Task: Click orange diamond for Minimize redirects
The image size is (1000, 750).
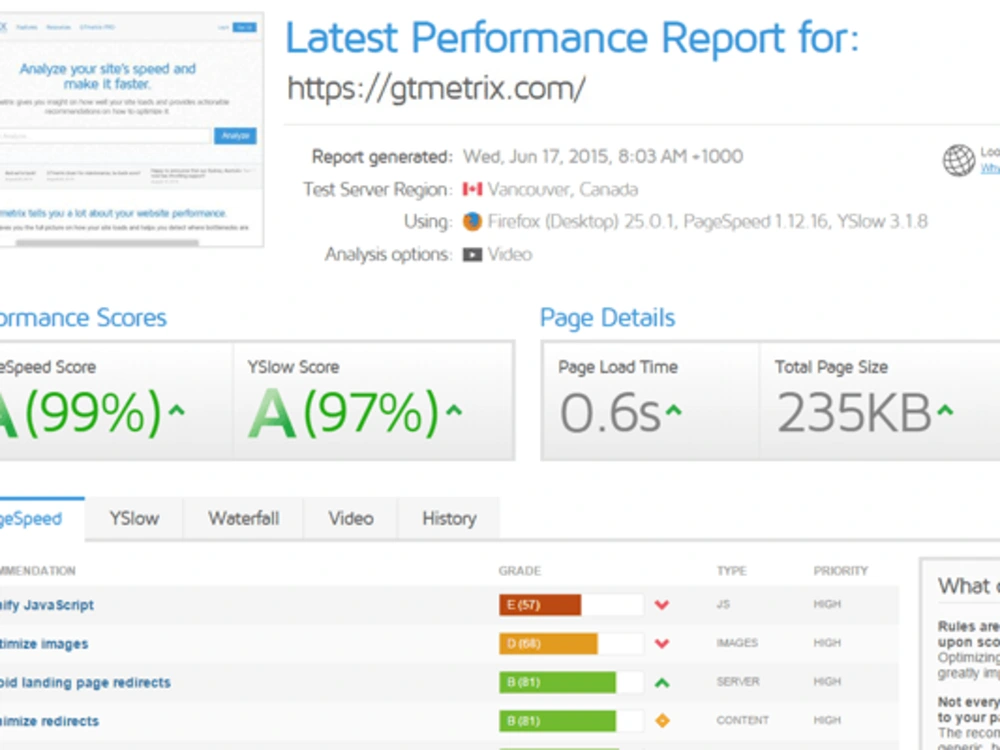Action: click(662, 721)
